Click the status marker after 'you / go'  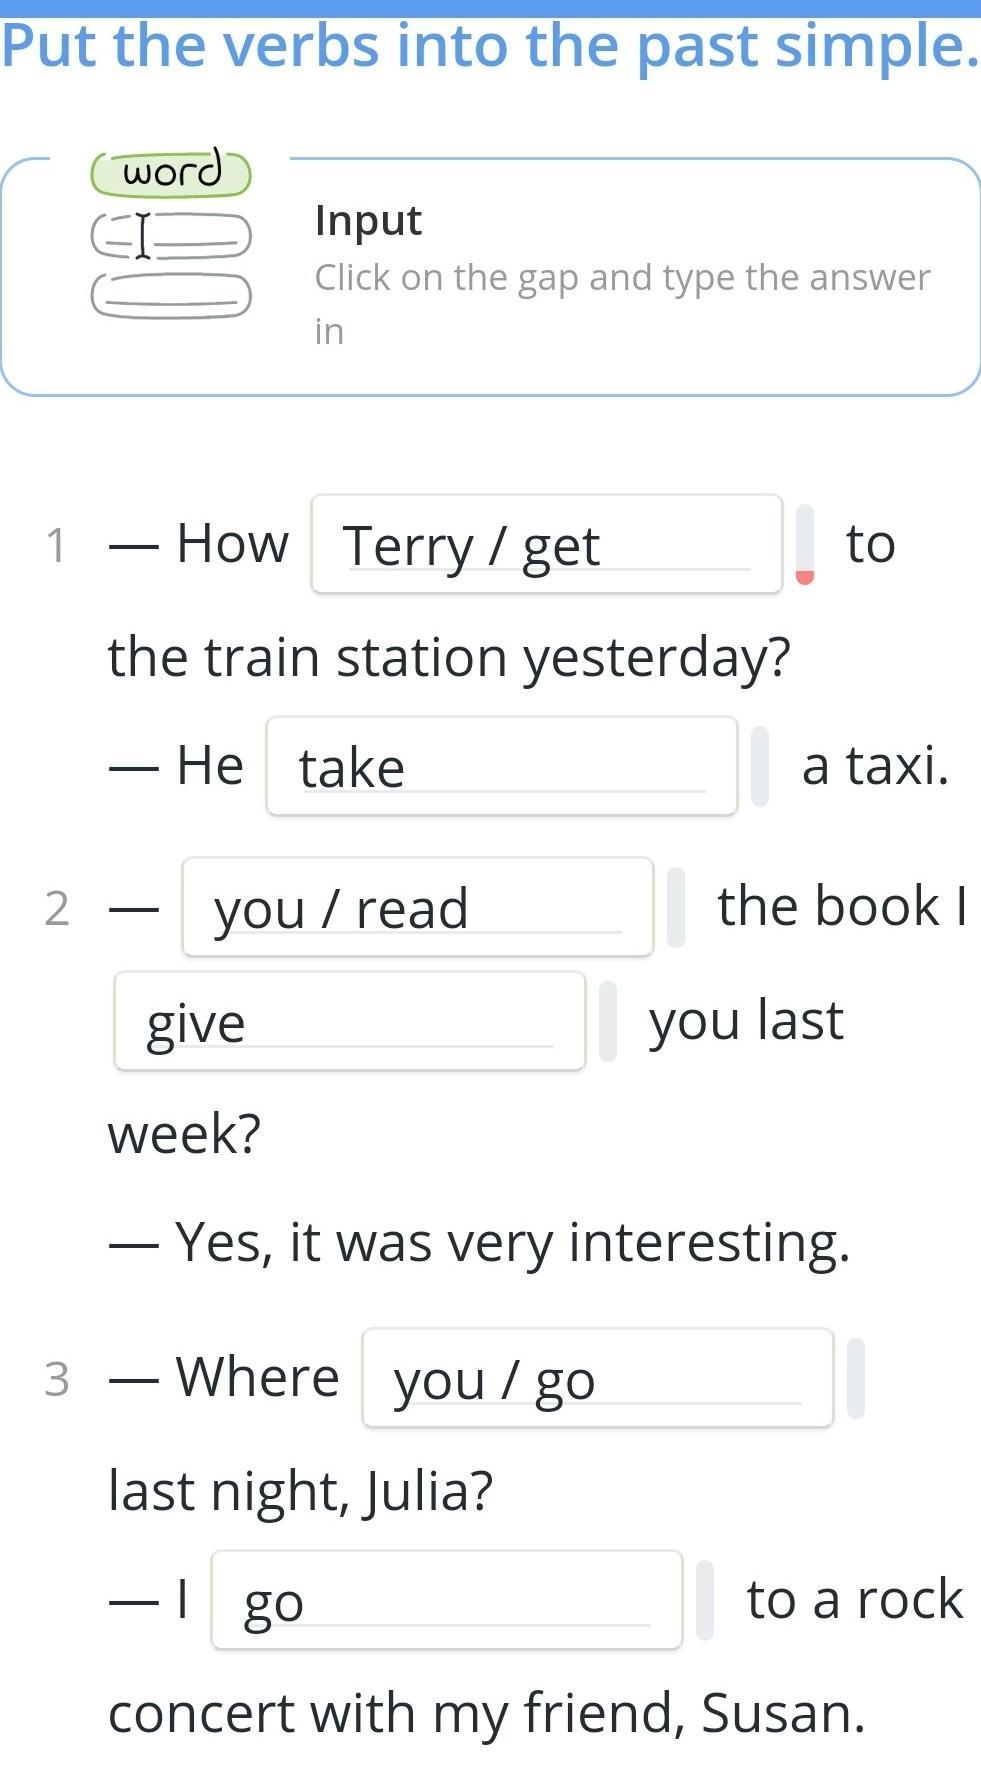856,1378
